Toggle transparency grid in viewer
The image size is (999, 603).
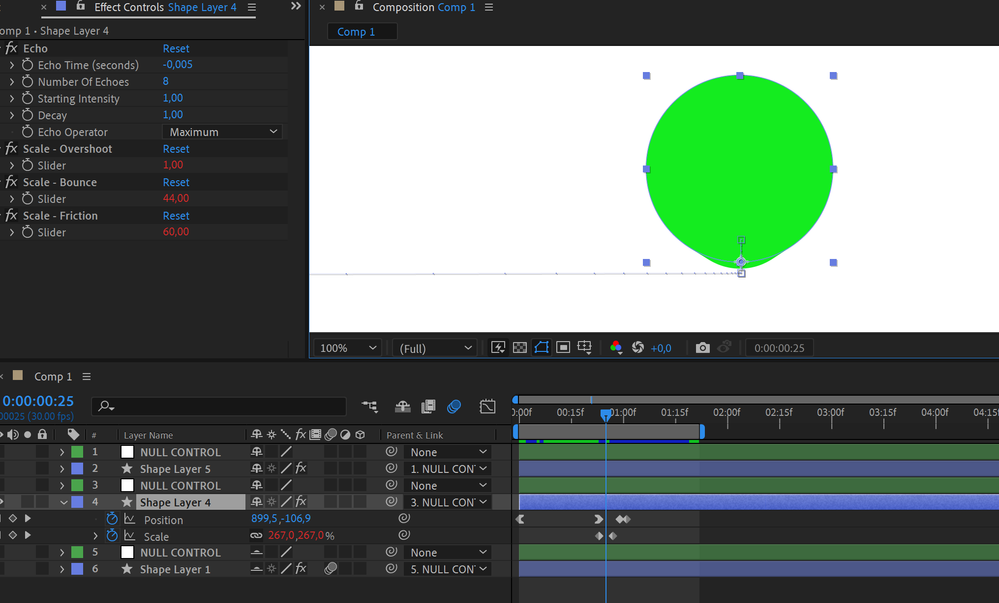[x=520, y=348]
